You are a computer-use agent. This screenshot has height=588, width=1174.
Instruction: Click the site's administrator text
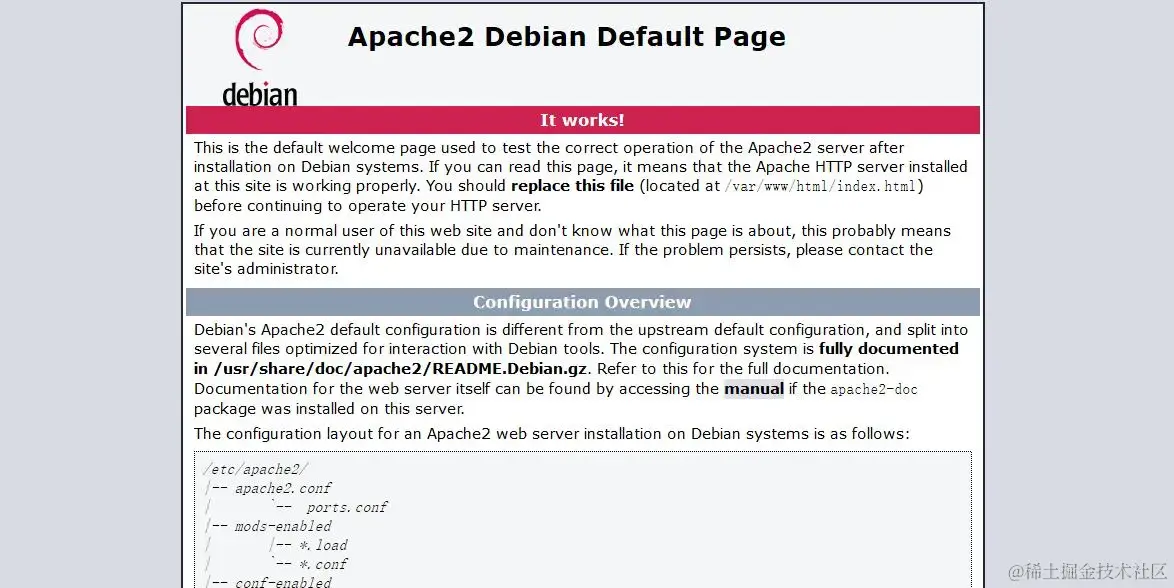[x=266, y=269]
